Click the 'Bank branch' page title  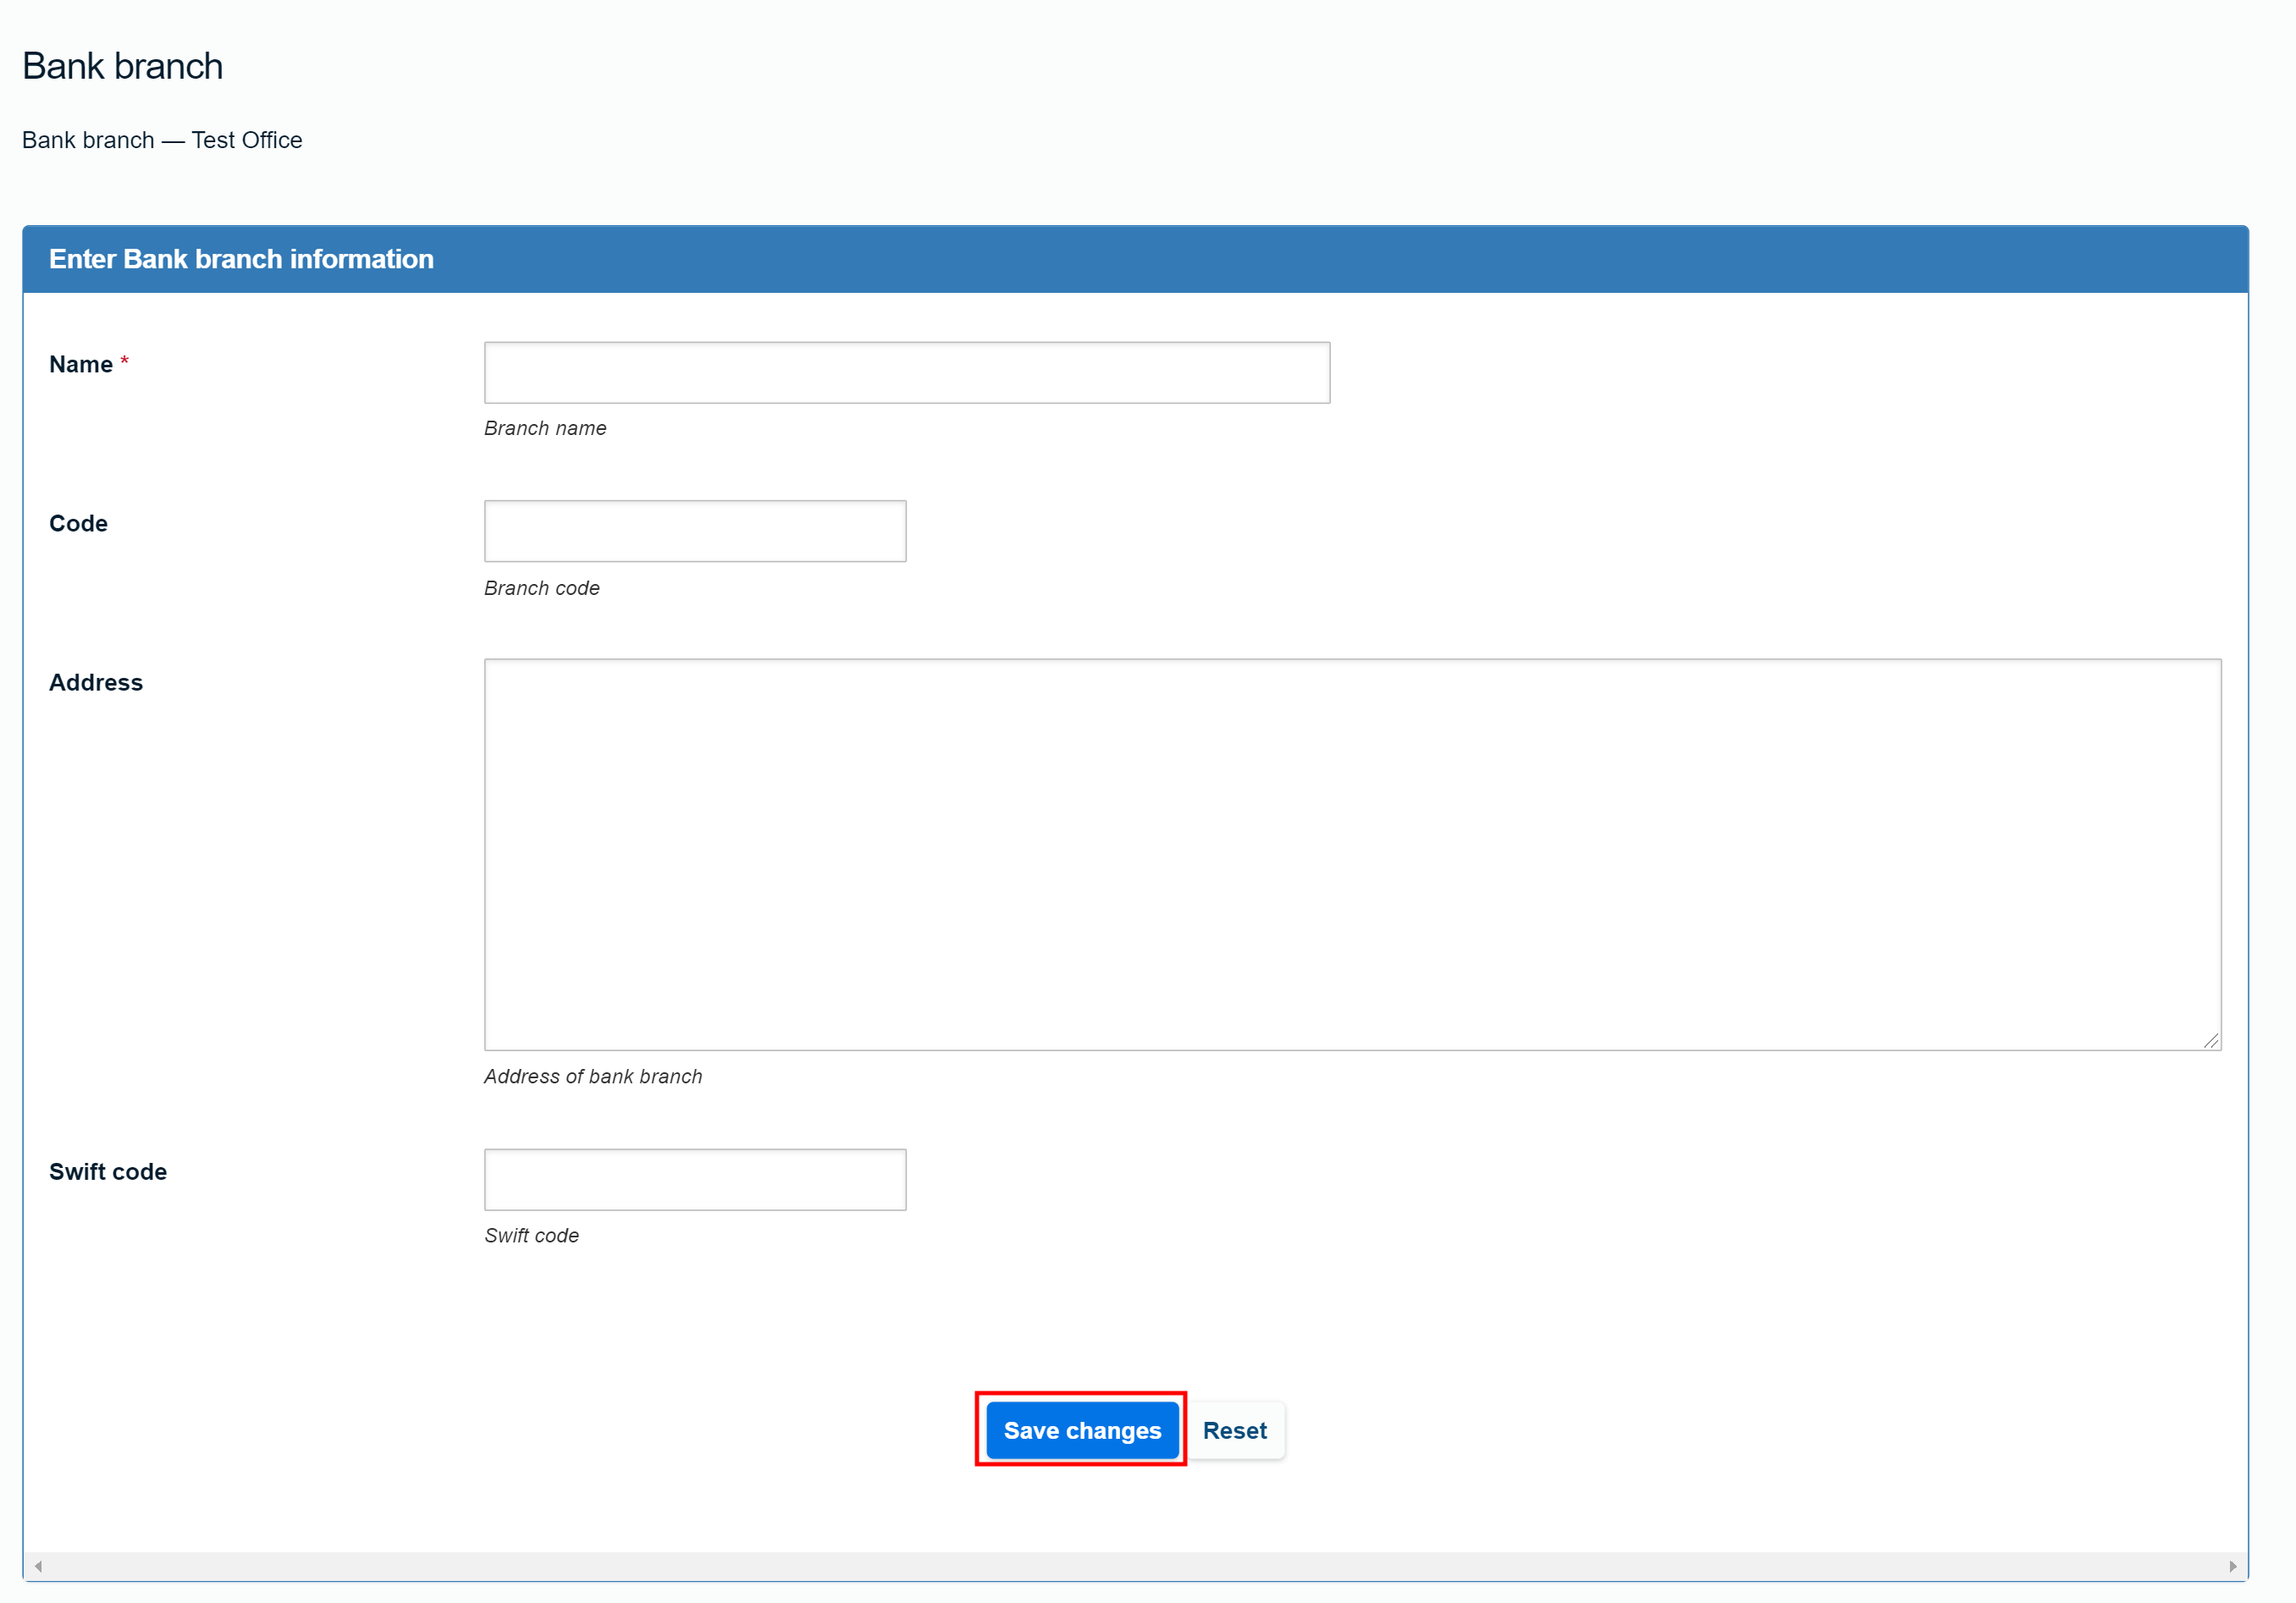123,66
